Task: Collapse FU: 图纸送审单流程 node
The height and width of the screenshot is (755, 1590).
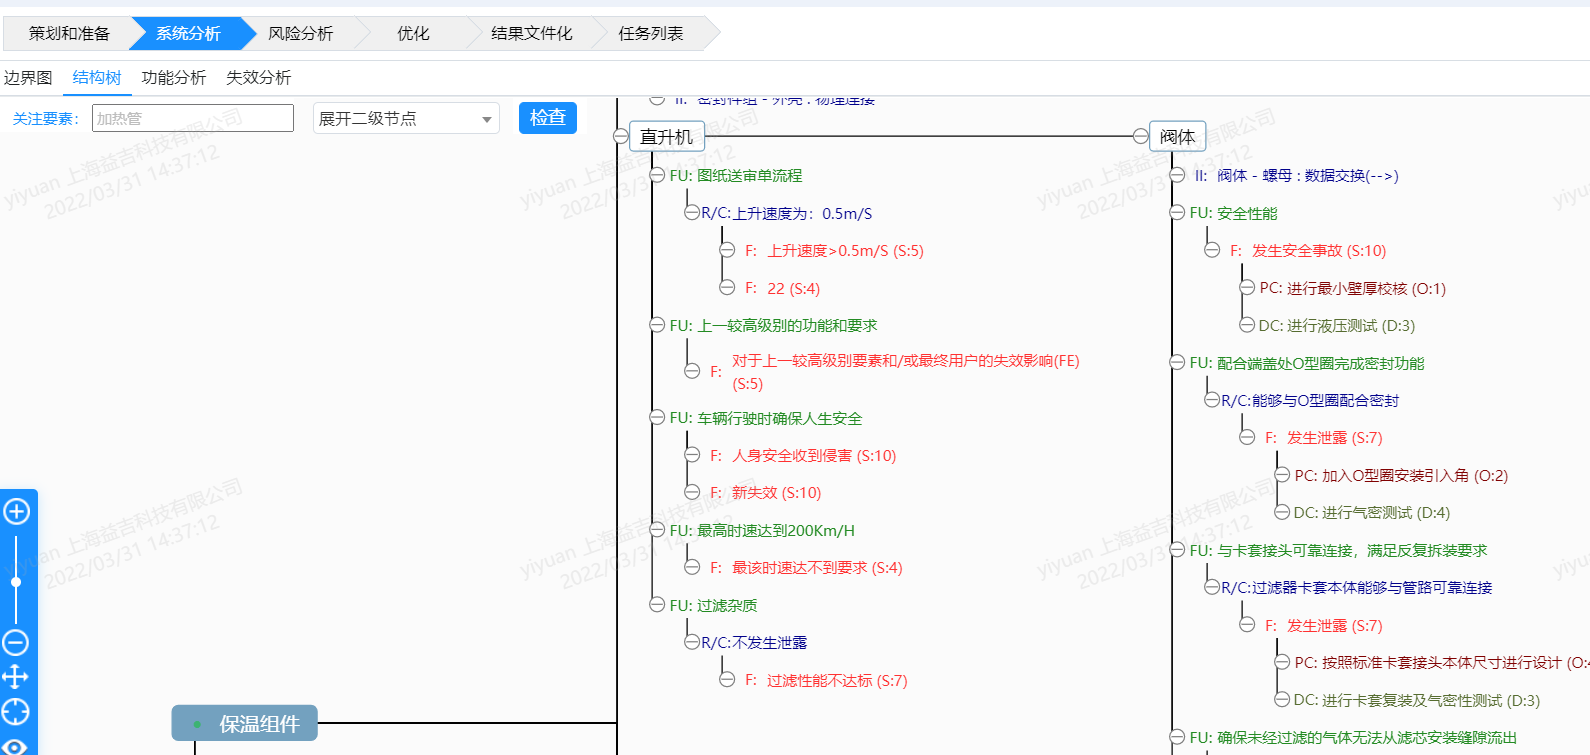Action: pyautogui.click(x=657, y=176)
